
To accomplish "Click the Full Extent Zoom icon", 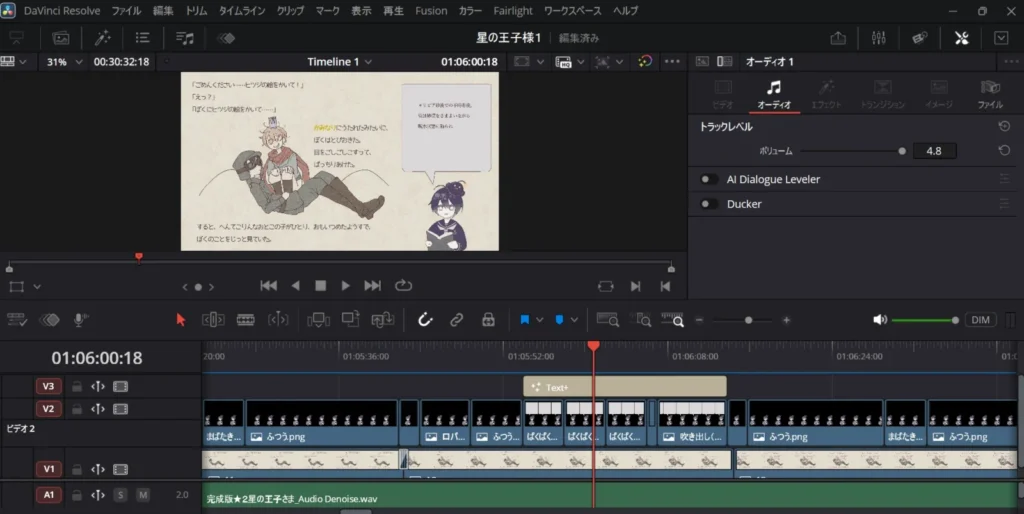I will [x=607, y=319].
